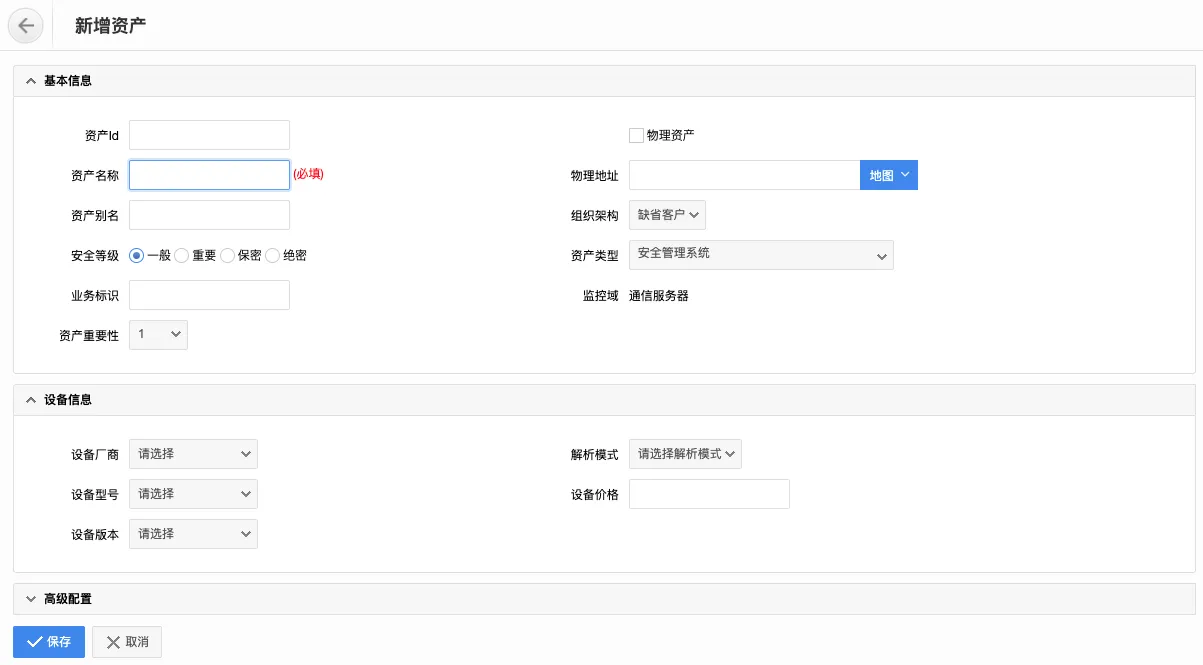
Task: Click the 保存 button
Action: pyautogui.click(x=48, y=642)
